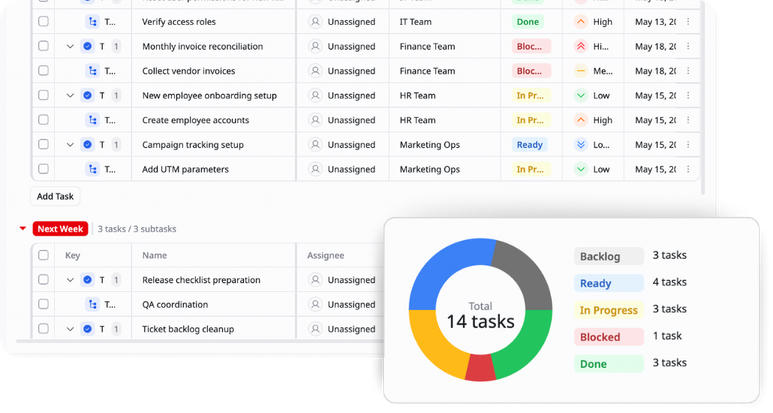This screenshot has width=773, height=413.
Task: Click highest priority icon on Monthly invoice reconciliation
Action: 581,46
